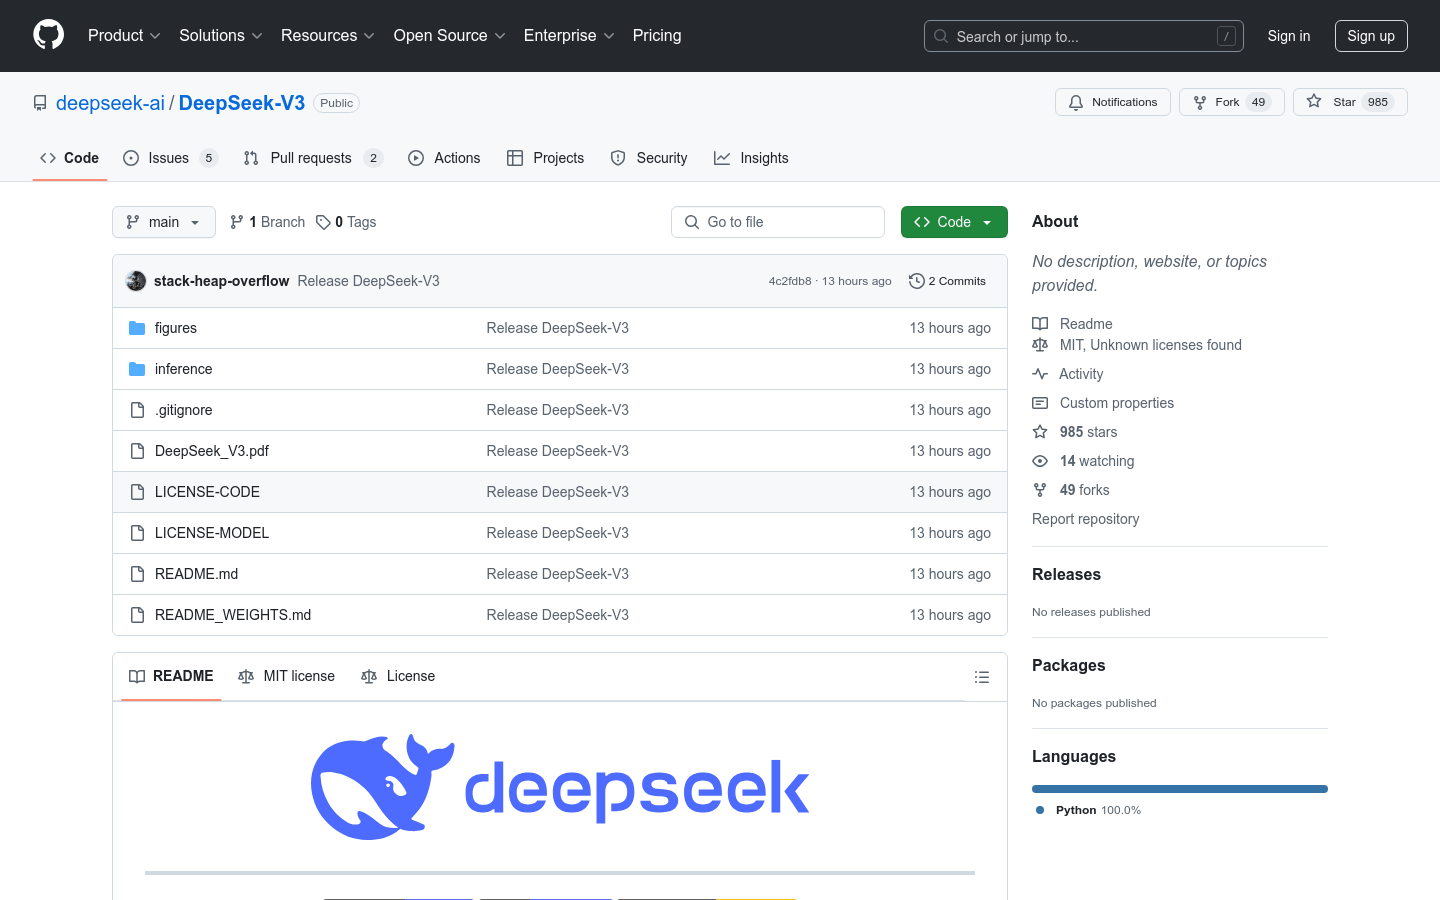This screenshot has width=1440, height=900.
Task: Click the figures folder icon
Action: pos(137,328)
